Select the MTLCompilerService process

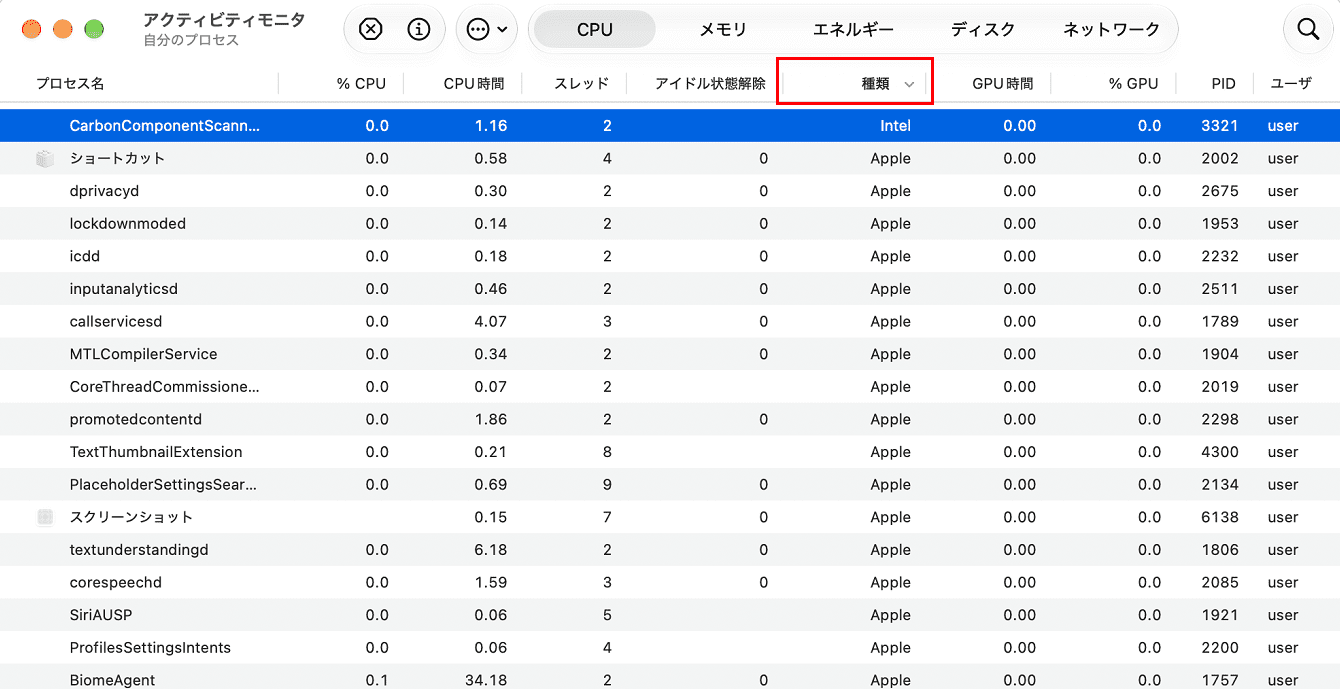[x=670, y=354]
